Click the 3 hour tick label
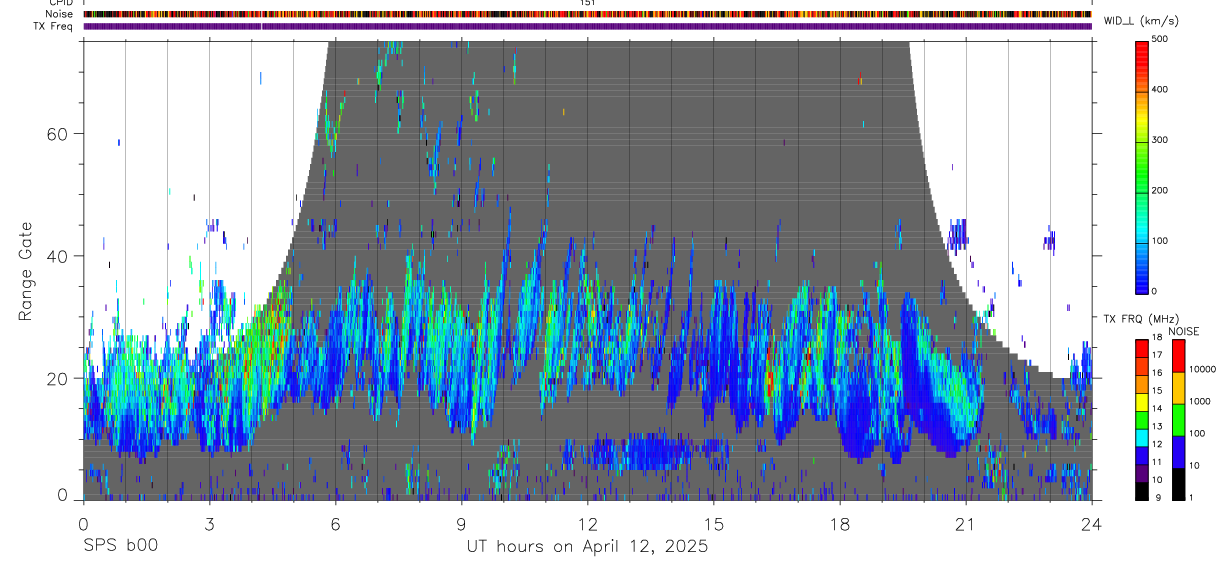This screenshot has height=567, width=1228. (209, 524)
